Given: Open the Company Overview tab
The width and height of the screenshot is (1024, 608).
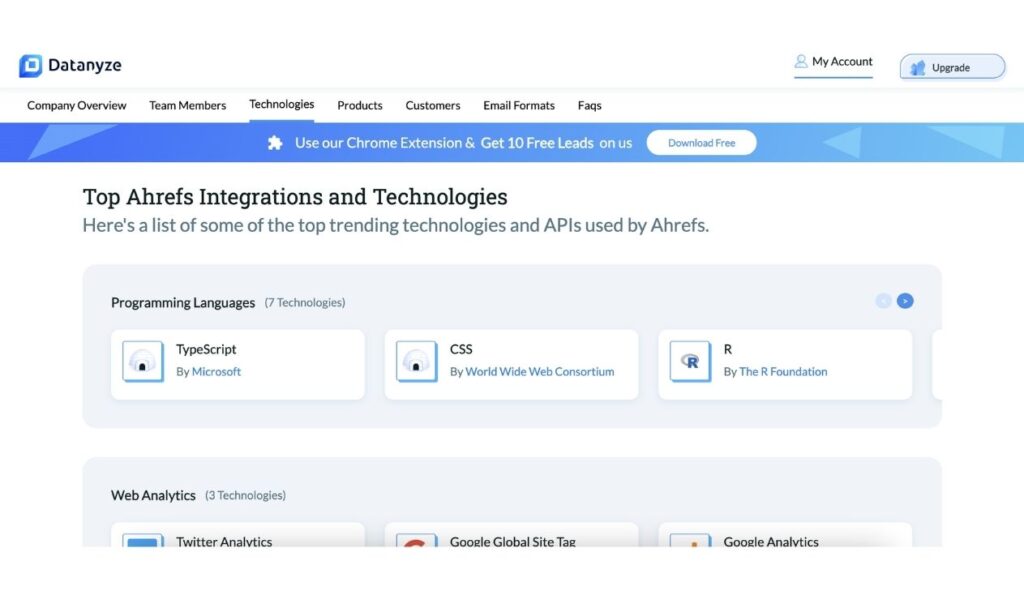Looking at the screenshot, I should point(76,105).
